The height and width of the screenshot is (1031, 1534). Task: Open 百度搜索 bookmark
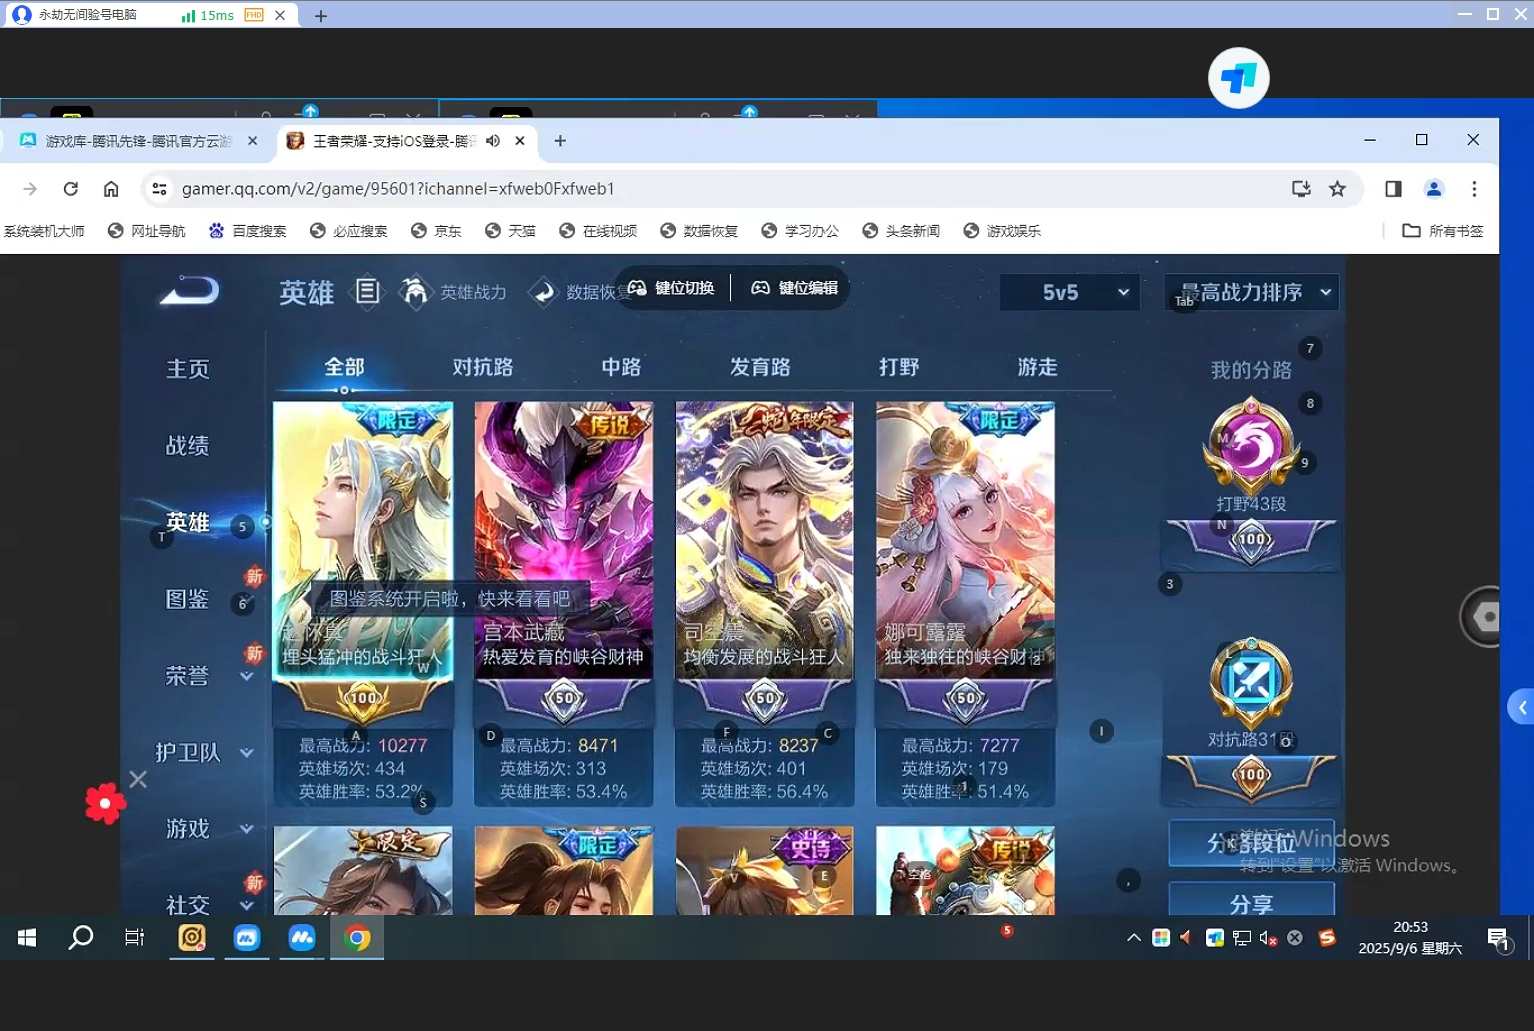247,231
